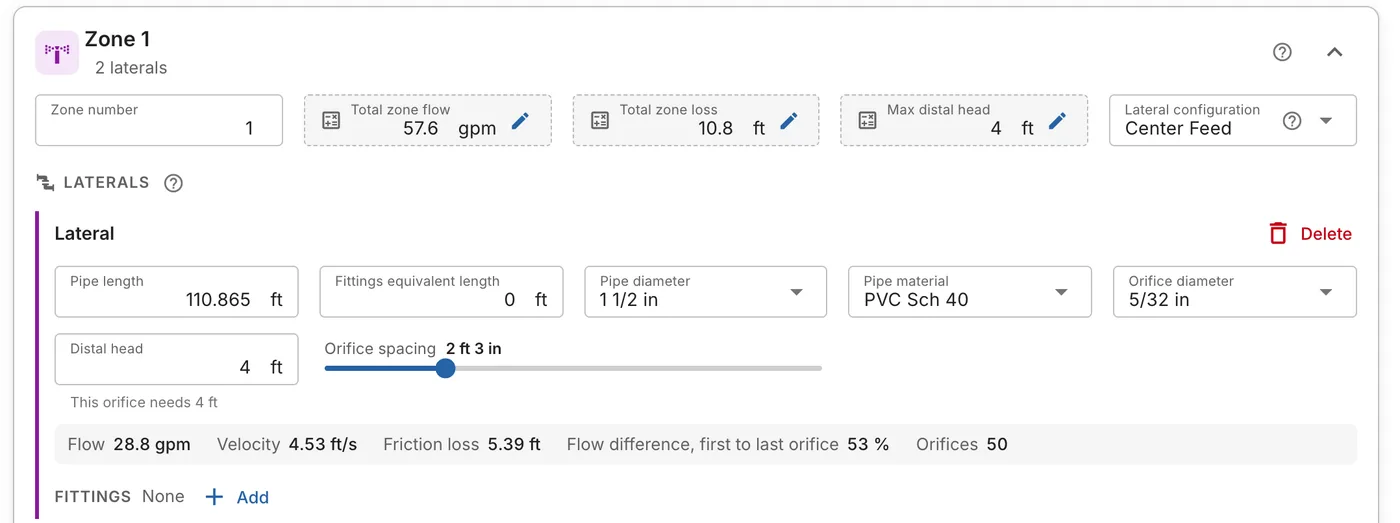Edit Max distal head with pencil icon
The width and height of the screenshot is (1400, 523).
pos(1057,121)
